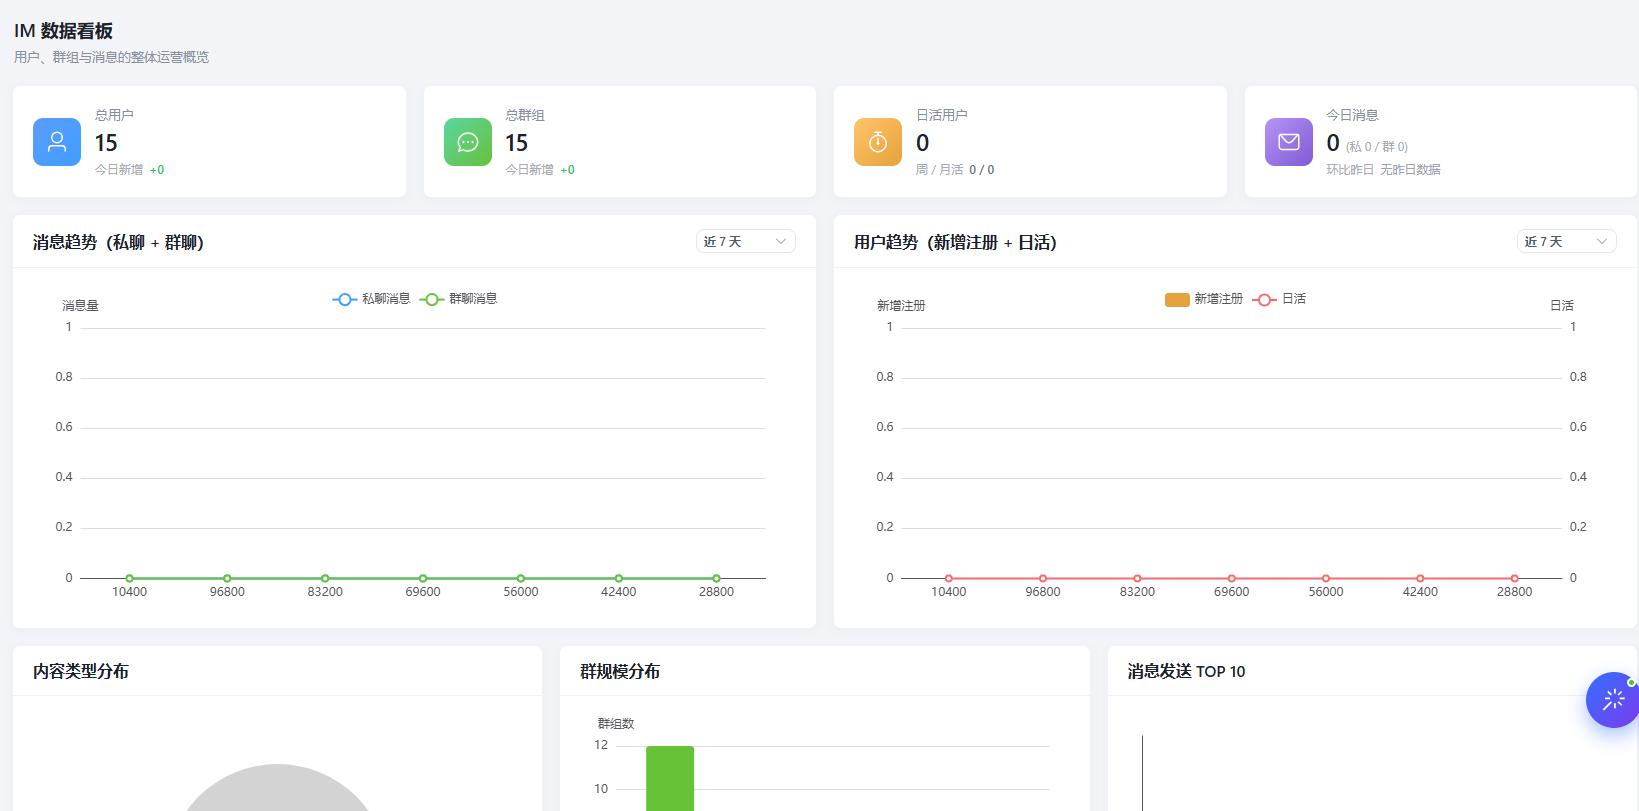Click the 环比昨日 无昨日数据 text

1383,170
